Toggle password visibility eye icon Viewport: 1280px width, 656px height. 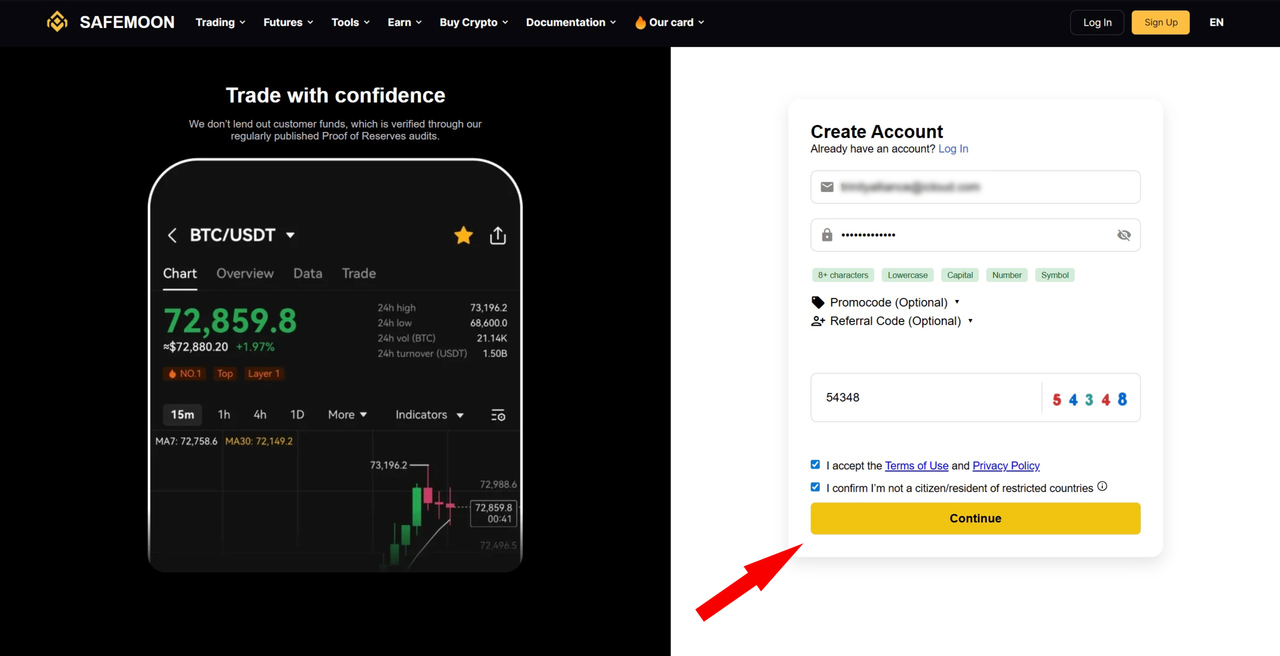click(1124, 235)
